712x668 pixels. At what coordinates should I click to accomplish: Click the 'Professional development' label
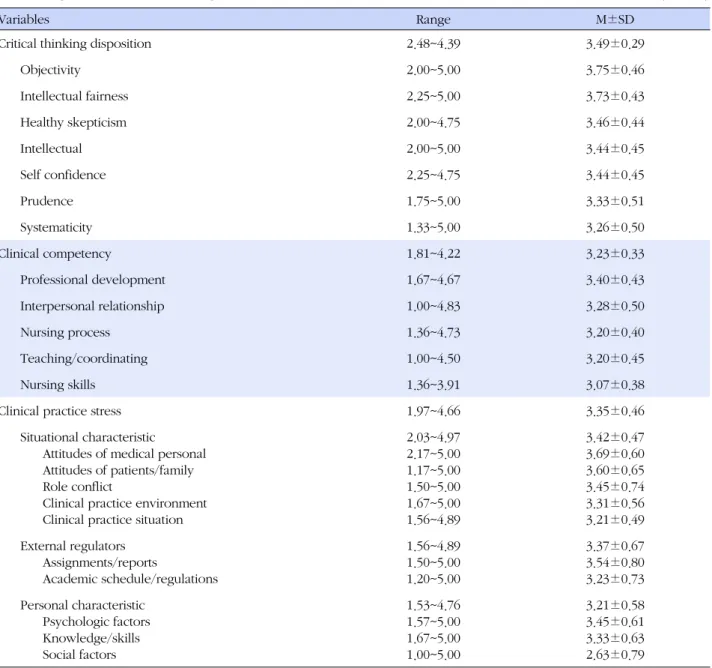pyautogui.click(x=93, y=280)
